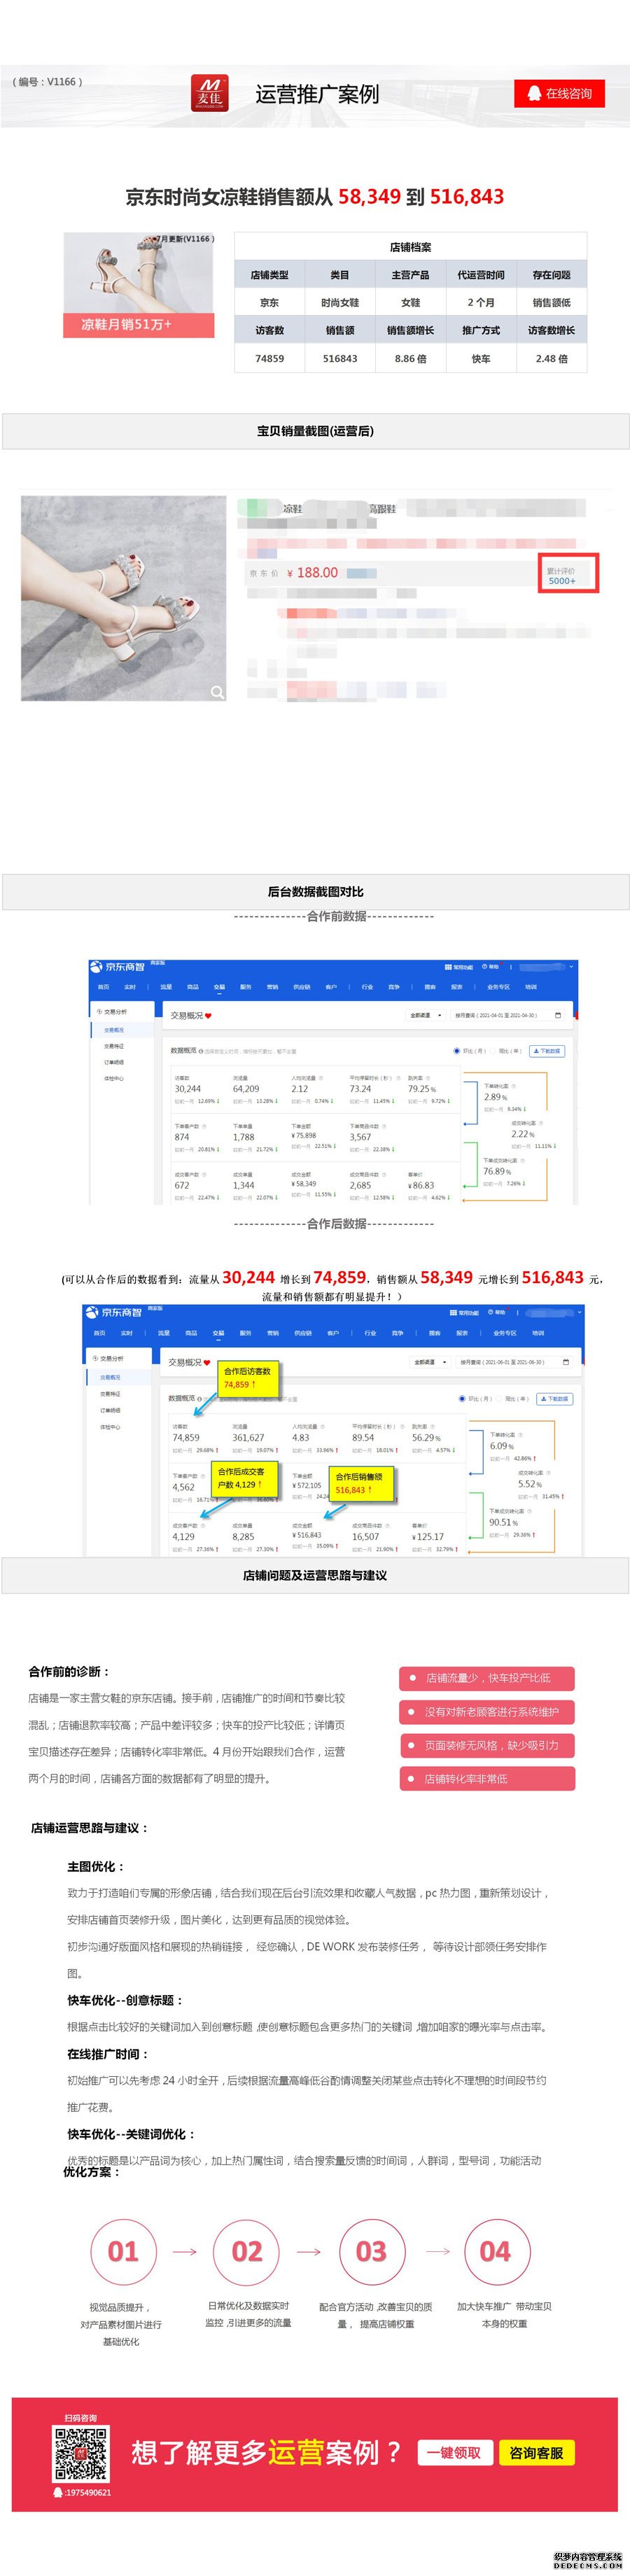Select 环比(月) radio in first dashboard
The height and width of the screenshot is (2576, 630).
click(457, 1051)
